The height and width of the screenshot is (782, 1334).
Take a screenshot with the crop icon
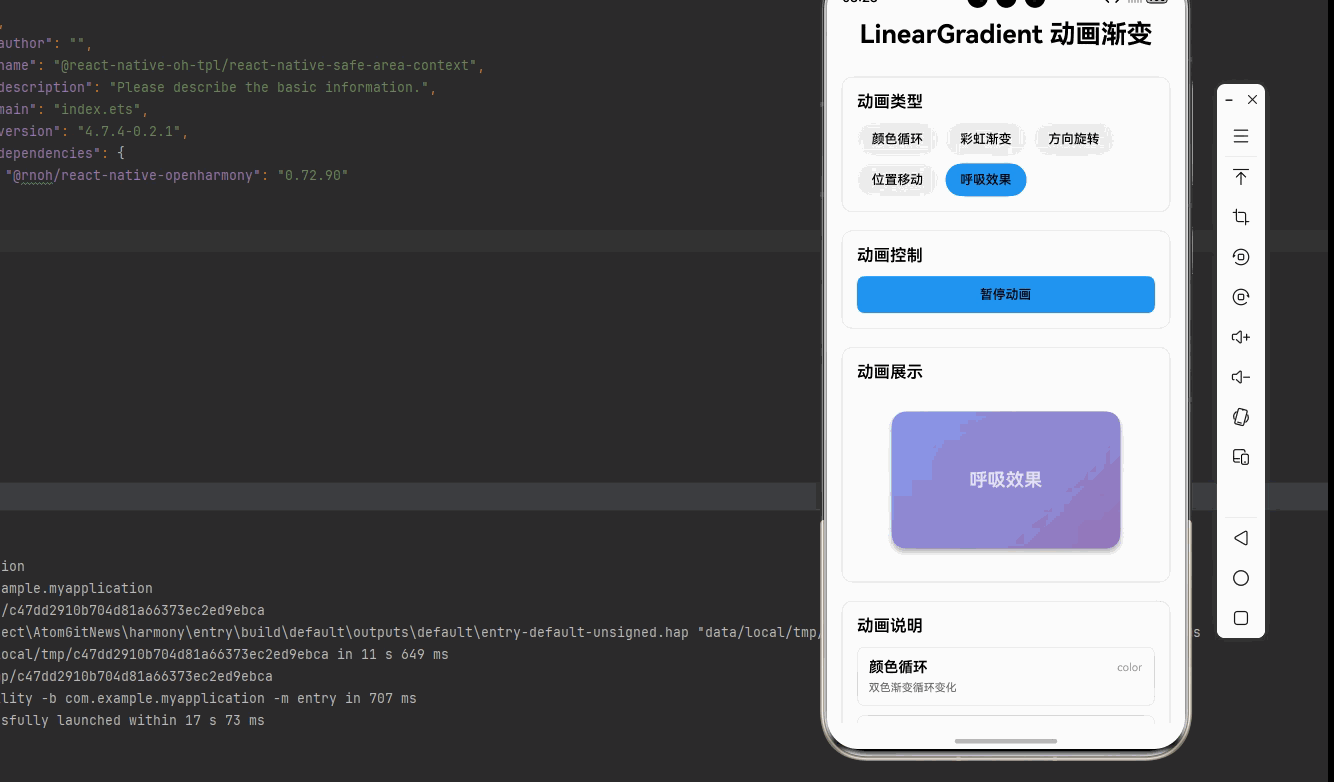[1241, 217]
